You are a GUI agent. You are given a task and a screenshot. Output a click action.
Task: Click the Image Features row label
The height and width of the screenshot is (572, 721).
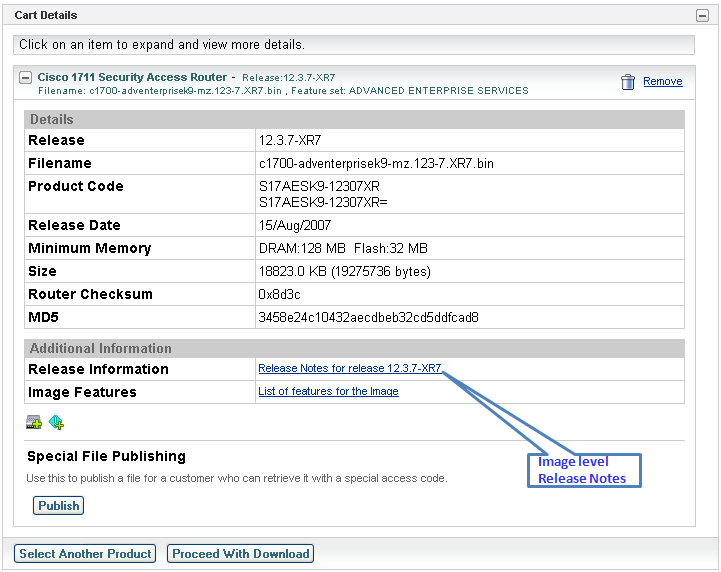click(82, 392)
